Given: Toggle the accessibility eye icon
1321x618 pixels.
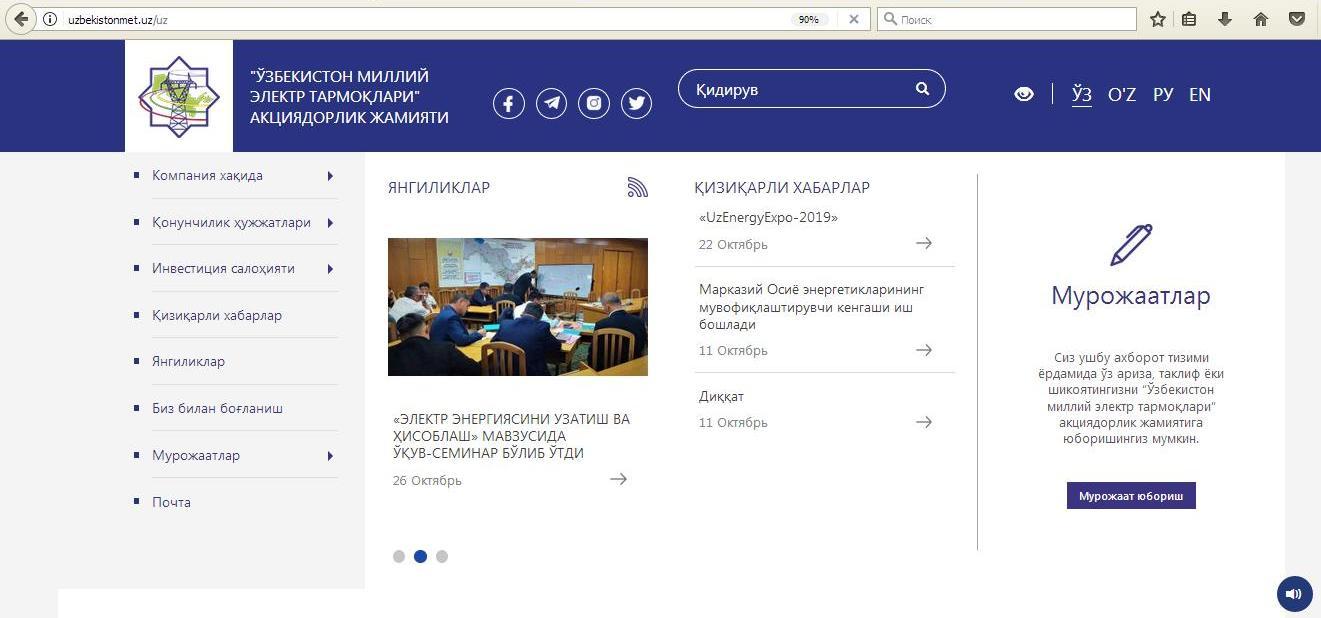Looking at the screenshot, I should tap(1024, 94).
